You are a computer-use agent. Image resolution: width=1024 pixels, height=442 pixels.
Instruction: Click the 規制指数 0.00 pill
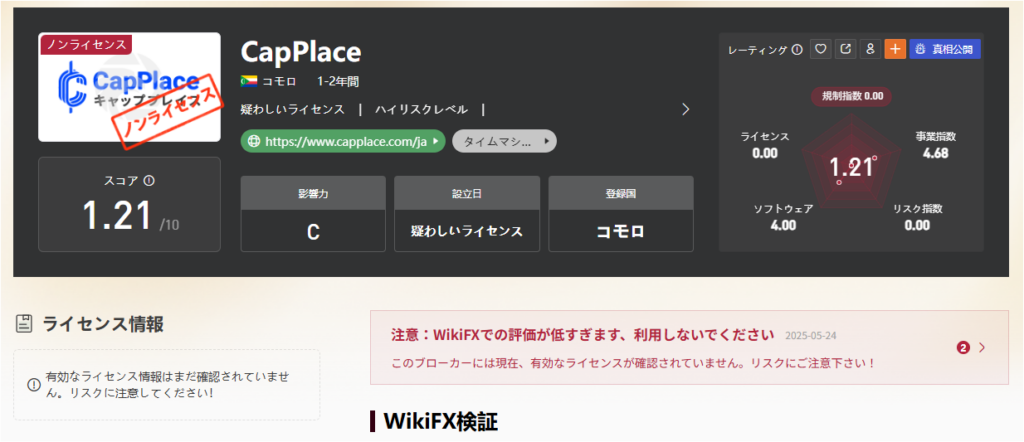[852, 96]
